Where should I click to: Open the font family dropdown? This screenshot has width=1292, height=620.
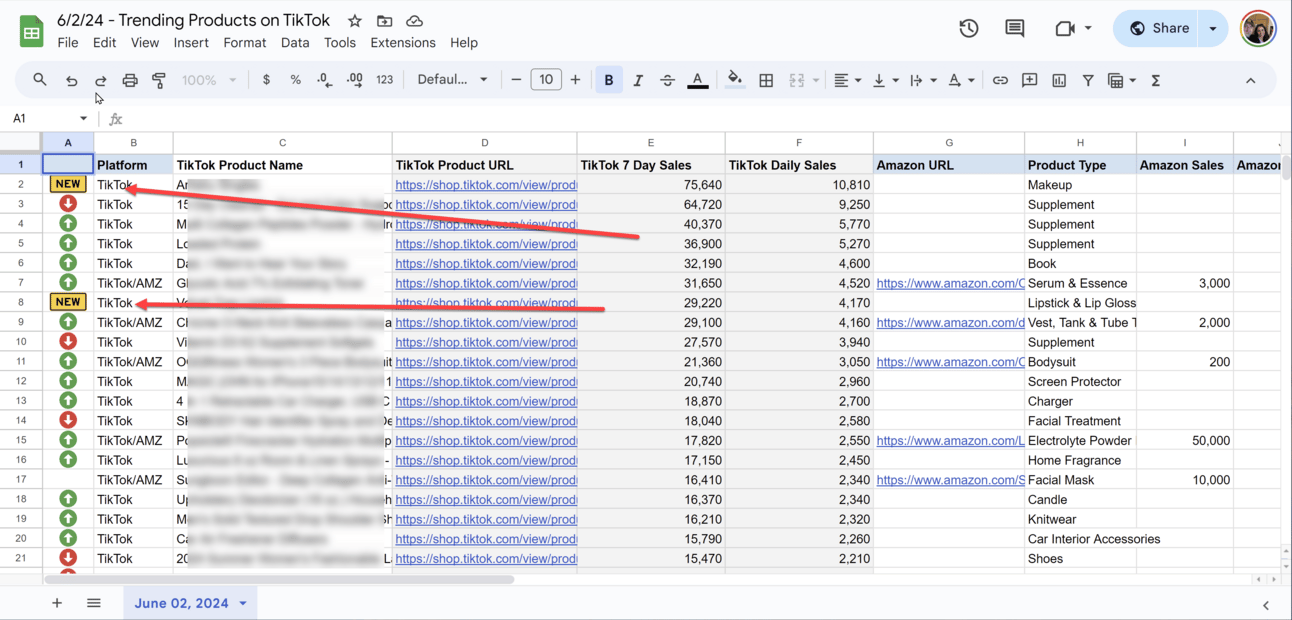point(452,80)
